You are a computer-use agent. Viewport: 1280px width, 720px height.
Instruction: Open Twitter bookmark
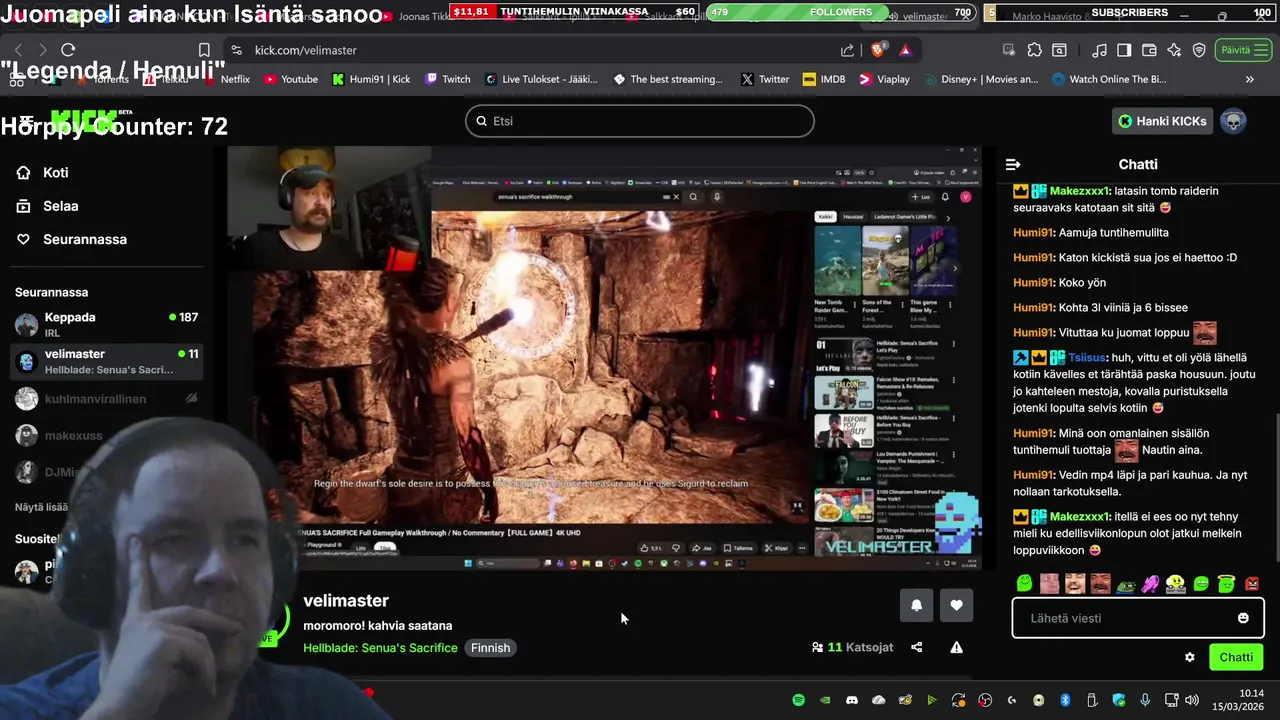pyautogui.click(x=765, y=79)
